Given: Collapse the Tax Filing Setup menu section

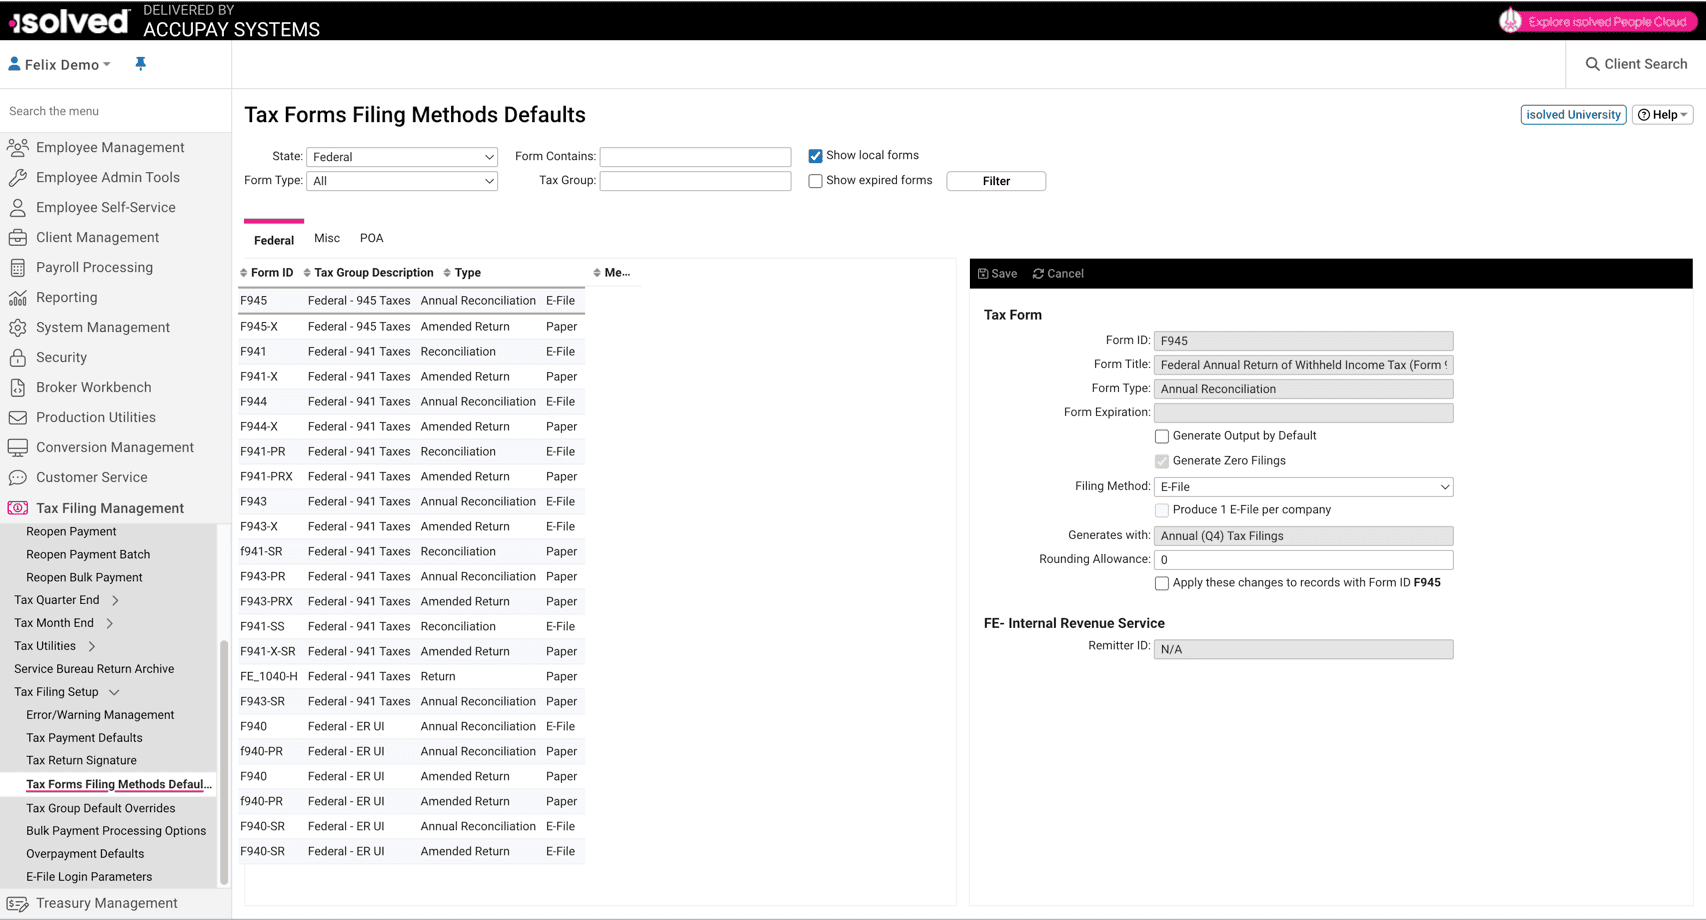Looking at the screenshot, I should (x=114, y=692).
